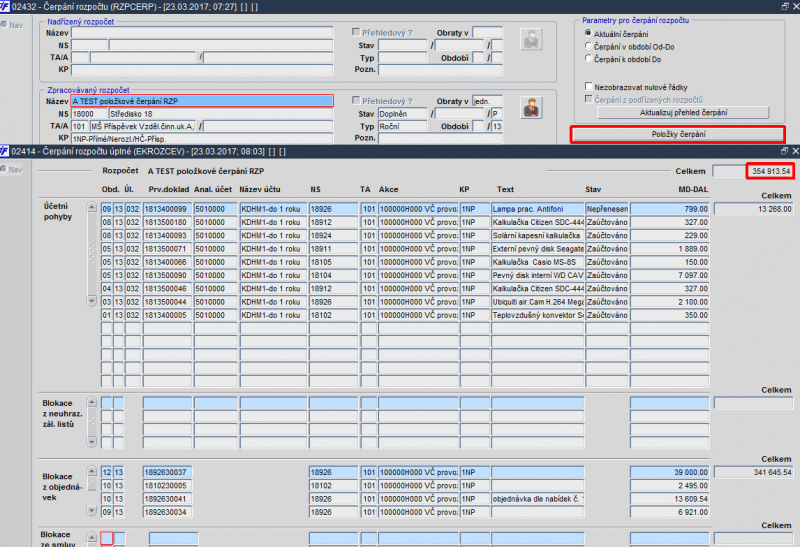Select Čerpání k období Do option
The image size is (800, 547).
pos(588,59)
